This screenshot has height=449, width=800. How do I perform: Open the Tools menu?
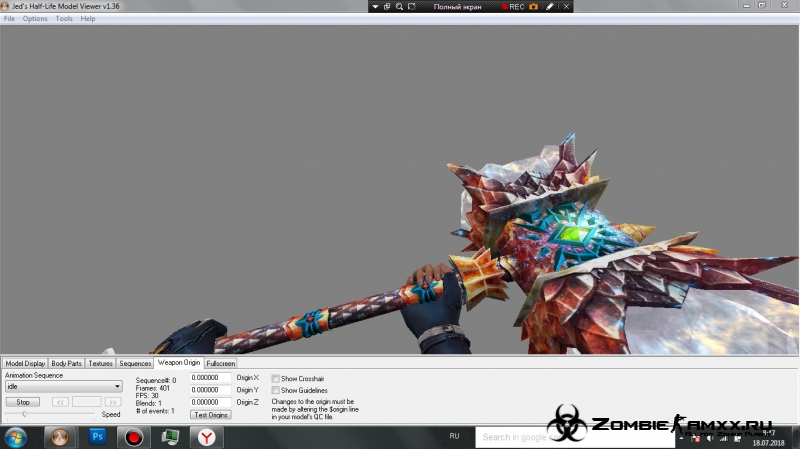coord(64,18)
